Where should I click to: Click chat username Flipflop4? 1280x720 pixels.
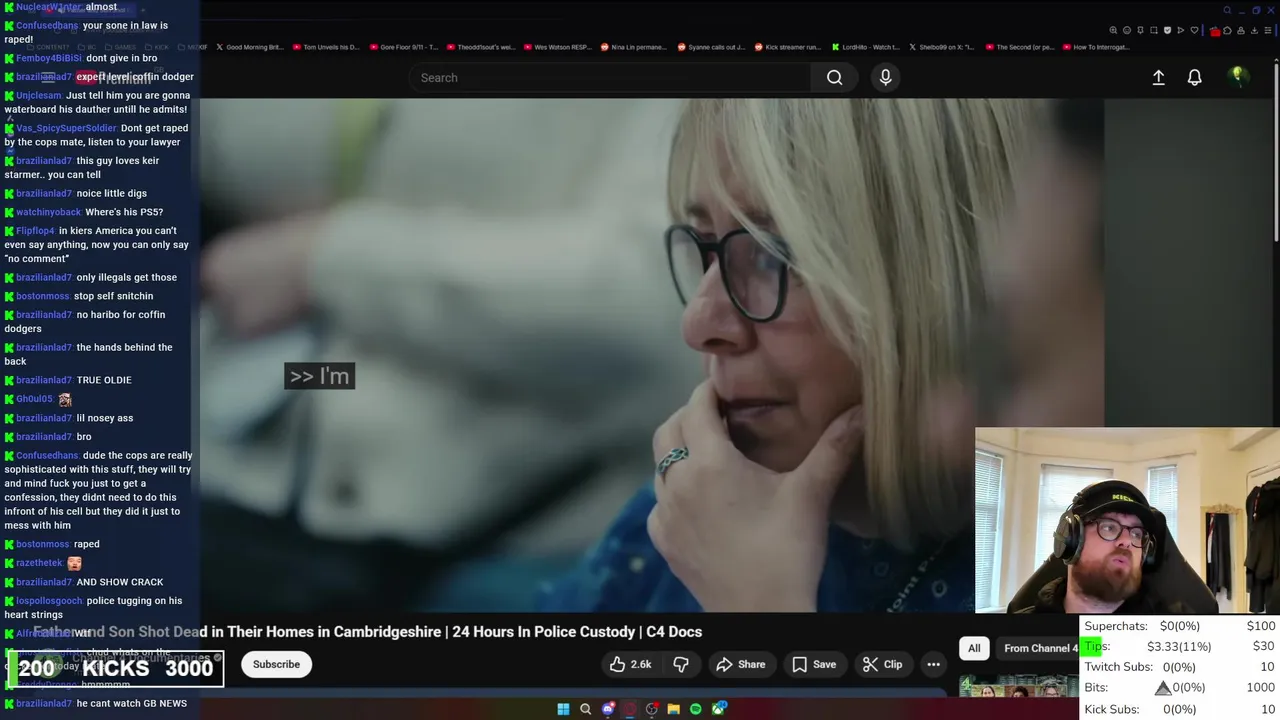coord(35,231)
